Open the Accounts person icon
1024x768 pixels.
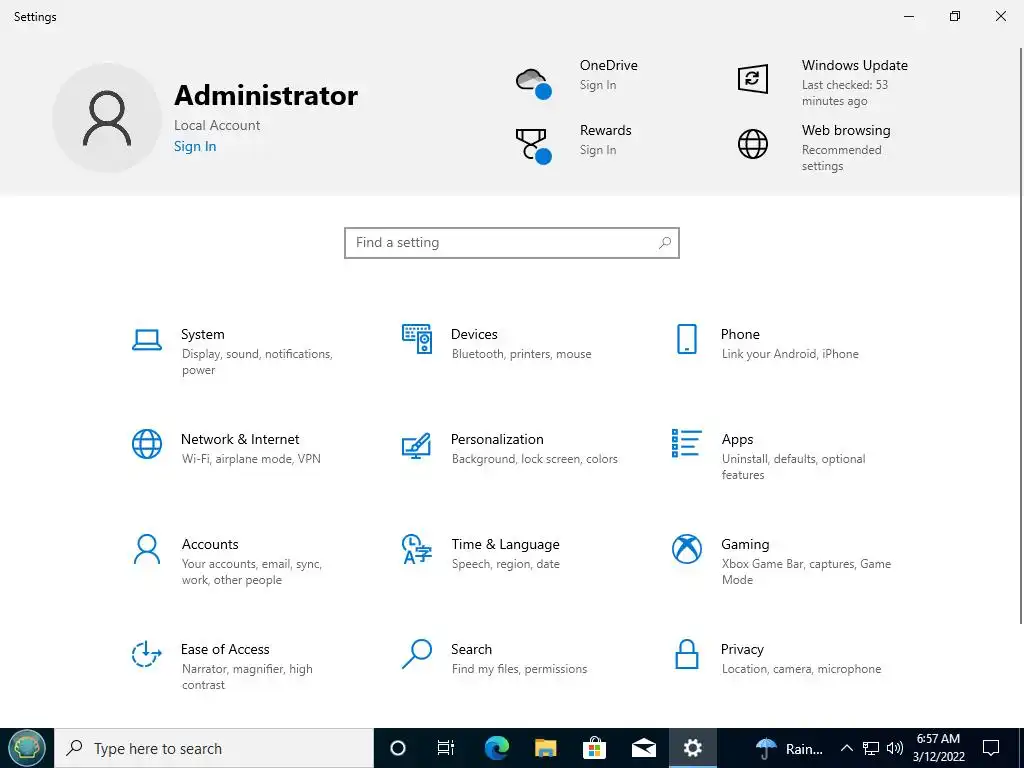[x=147, y=549]
